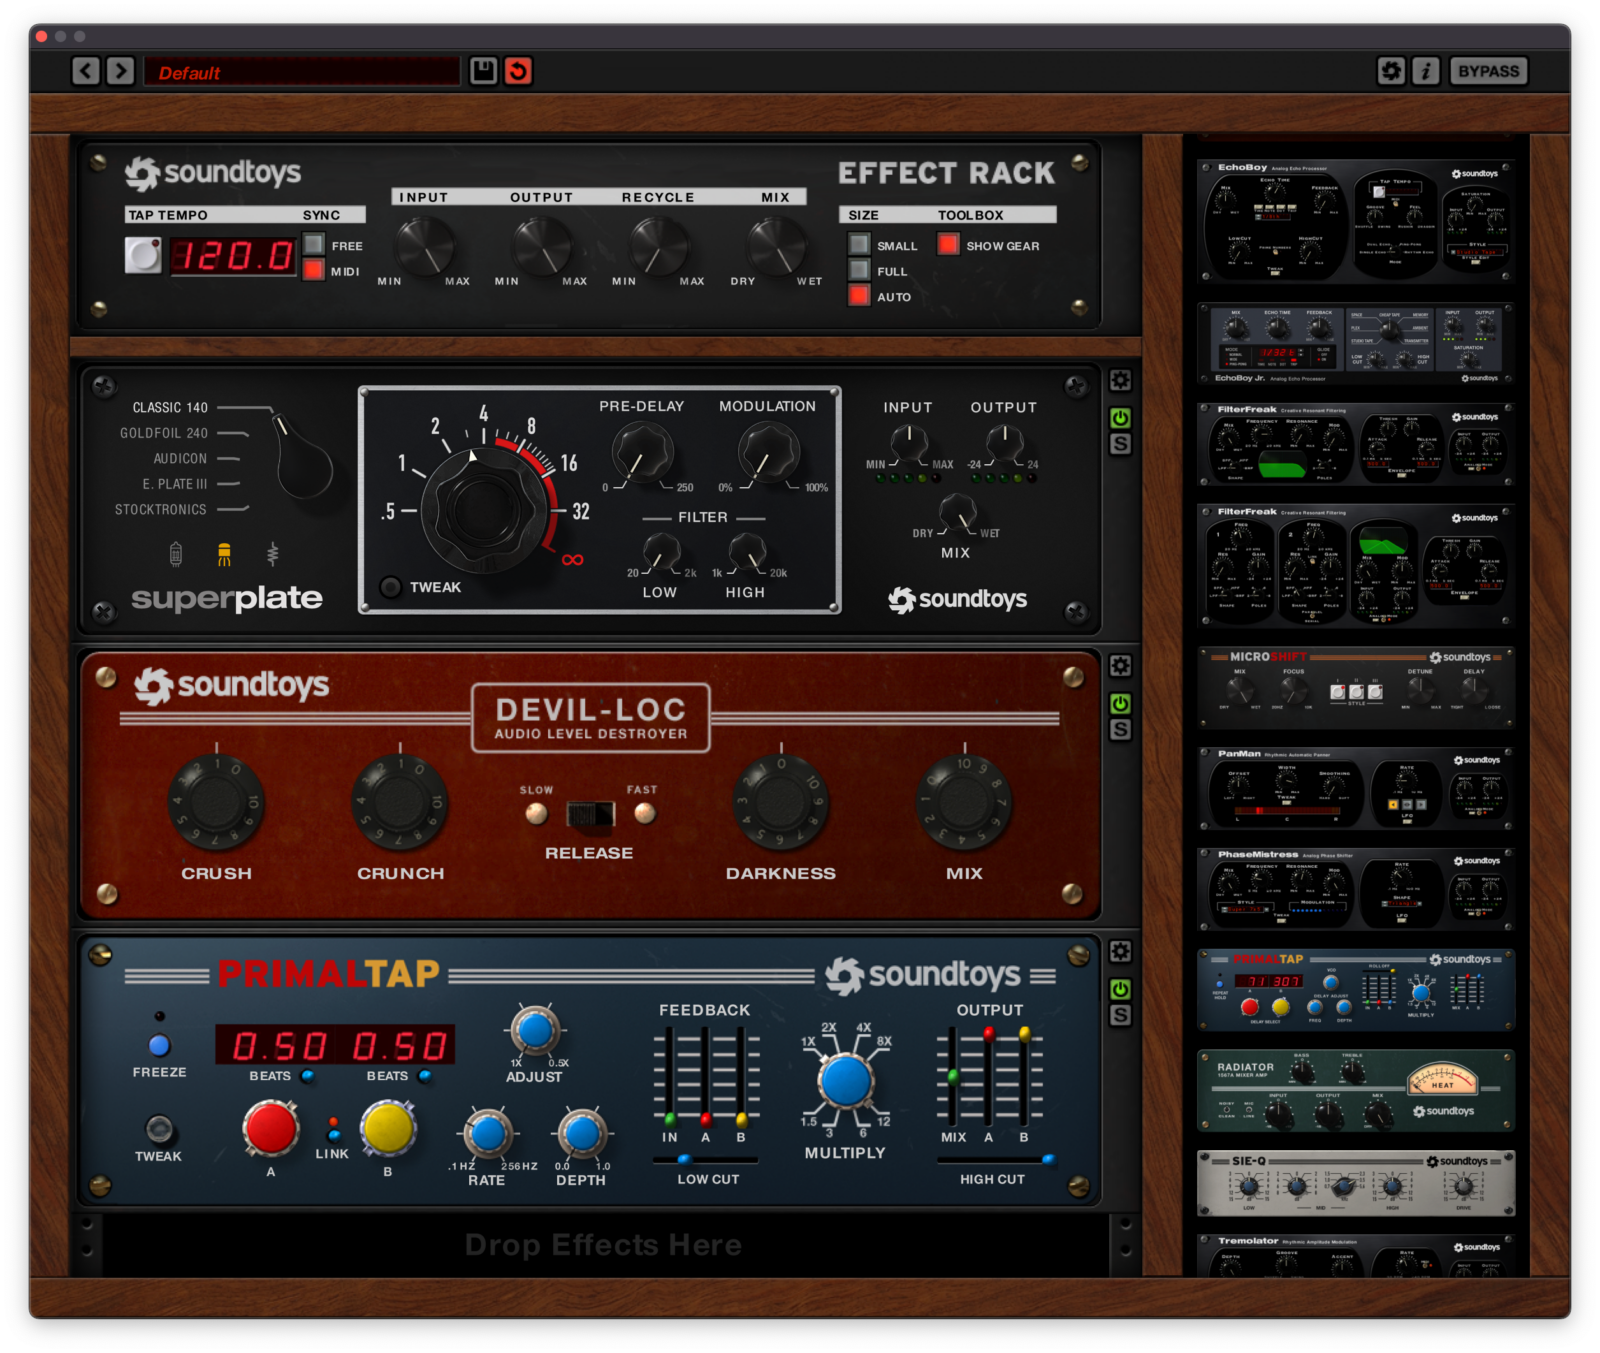Select MicroShift in the gear list
Viewport: 1600px width, 1353px height.
[1355, 687]
